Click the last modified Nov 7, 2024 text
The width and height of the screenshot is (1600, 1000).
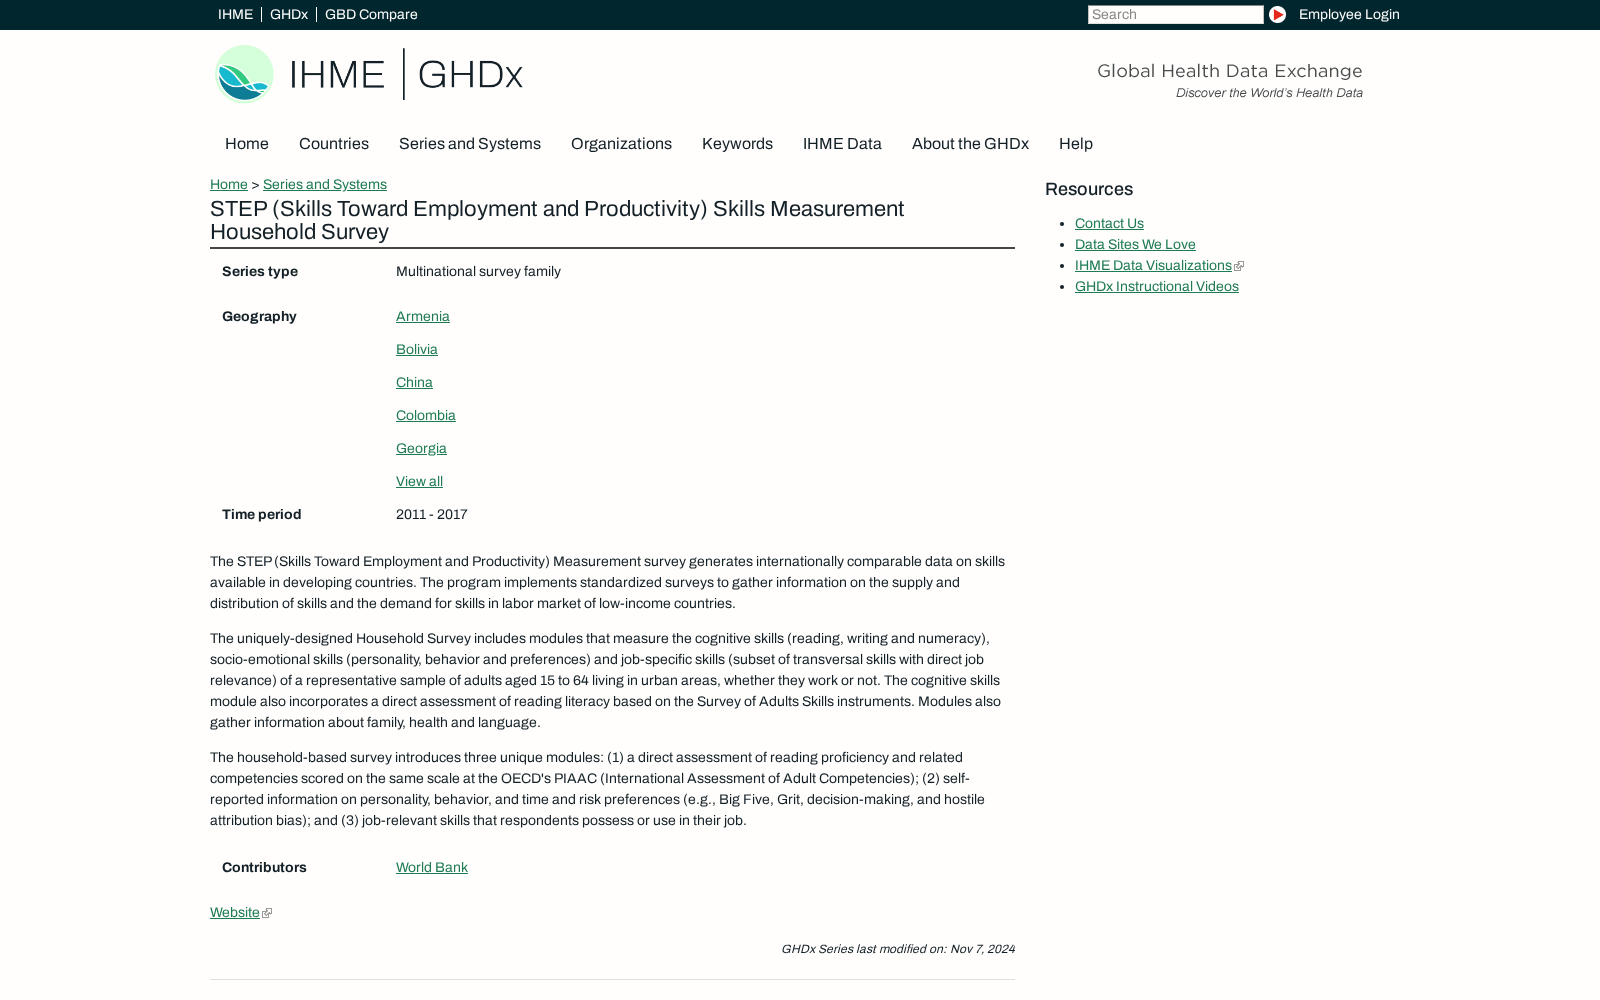coord(898,949)
